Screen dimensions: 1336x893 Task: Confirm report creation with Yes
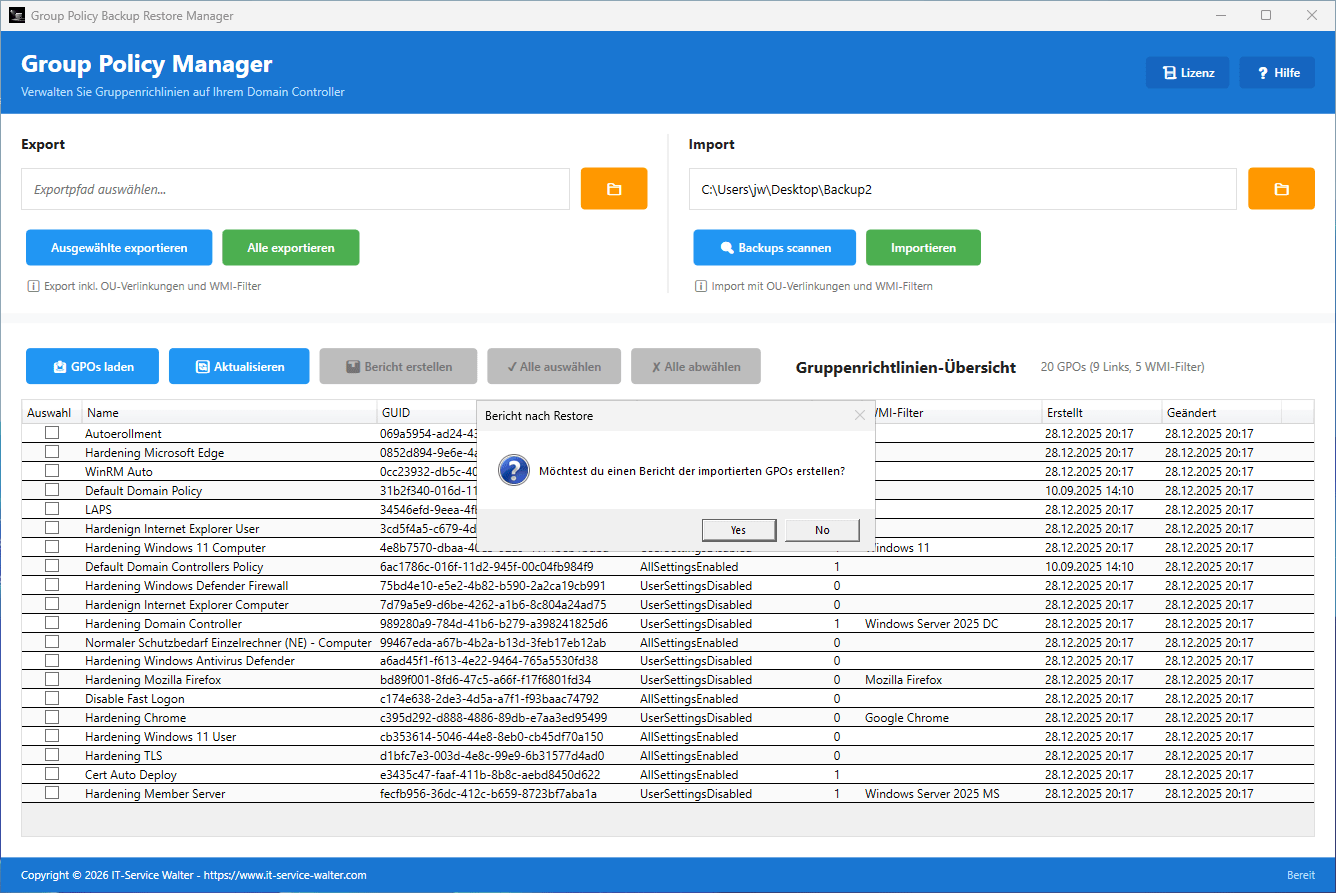coord(738,530)
